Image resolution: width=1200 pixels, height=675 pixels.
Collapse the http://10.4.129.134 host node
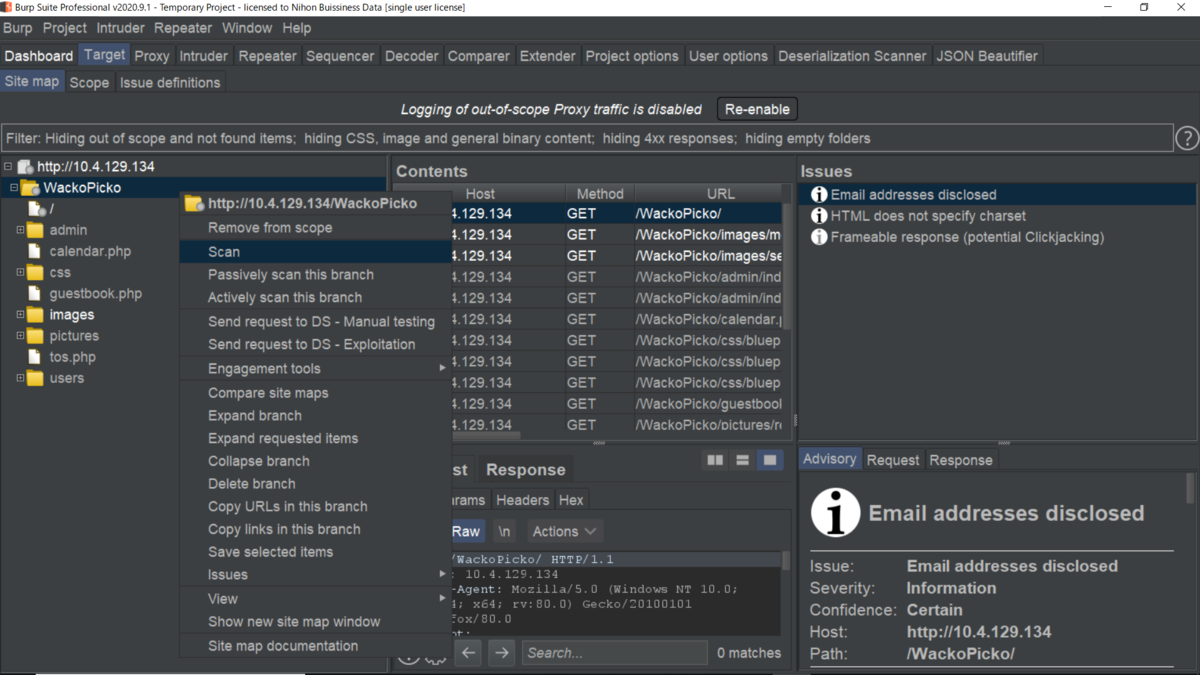[8, 167]
